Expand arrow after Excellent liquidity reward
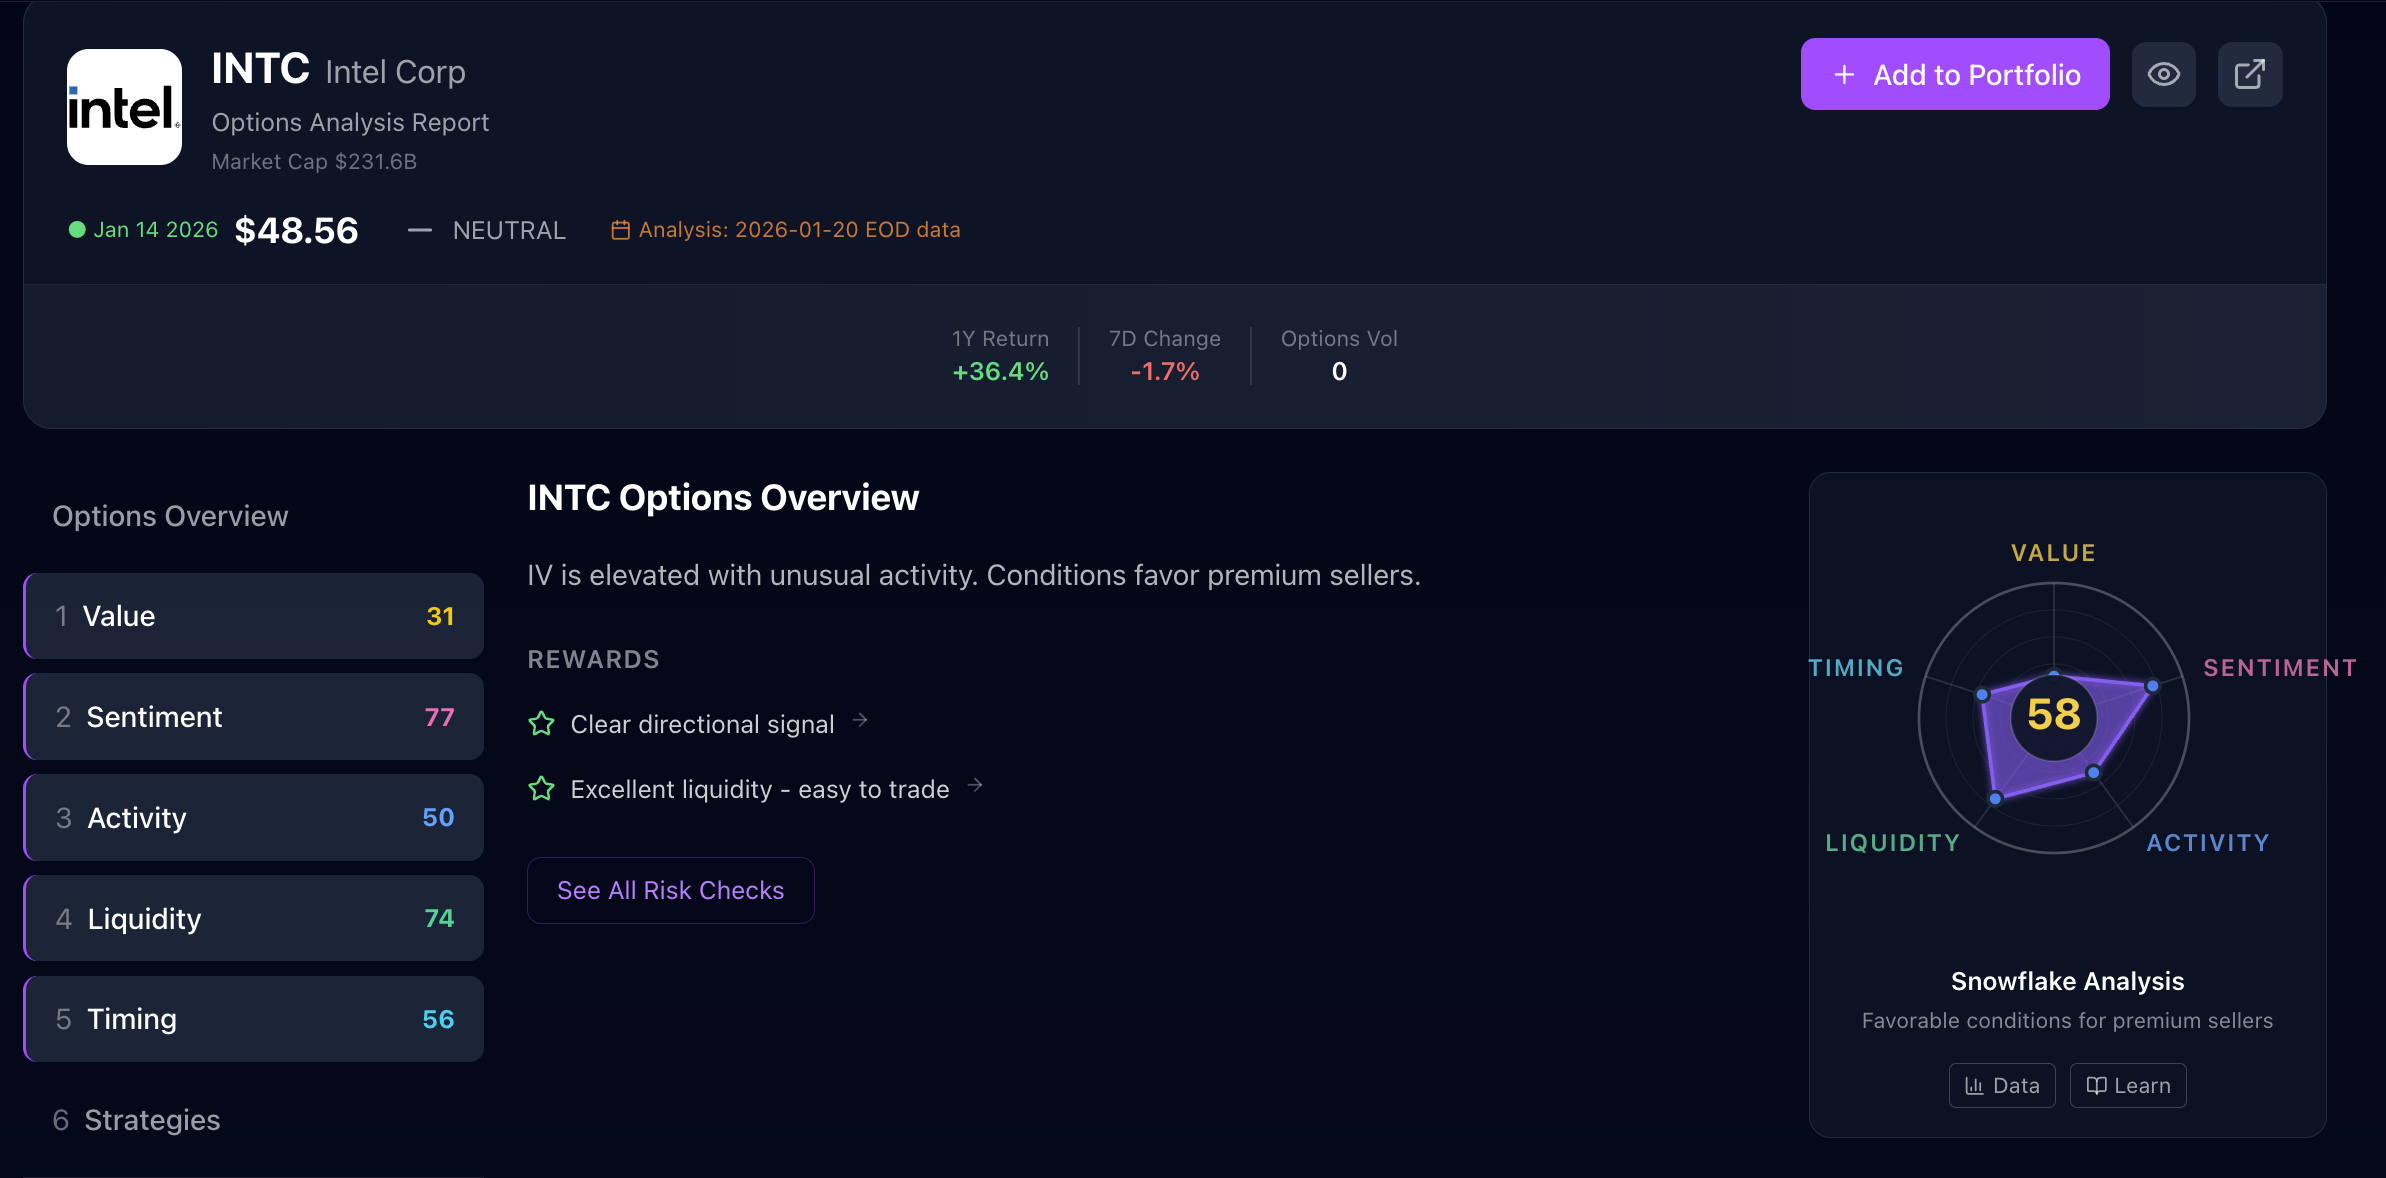Viewport: 2386px width, 1178px height. [x=975, y=786]
